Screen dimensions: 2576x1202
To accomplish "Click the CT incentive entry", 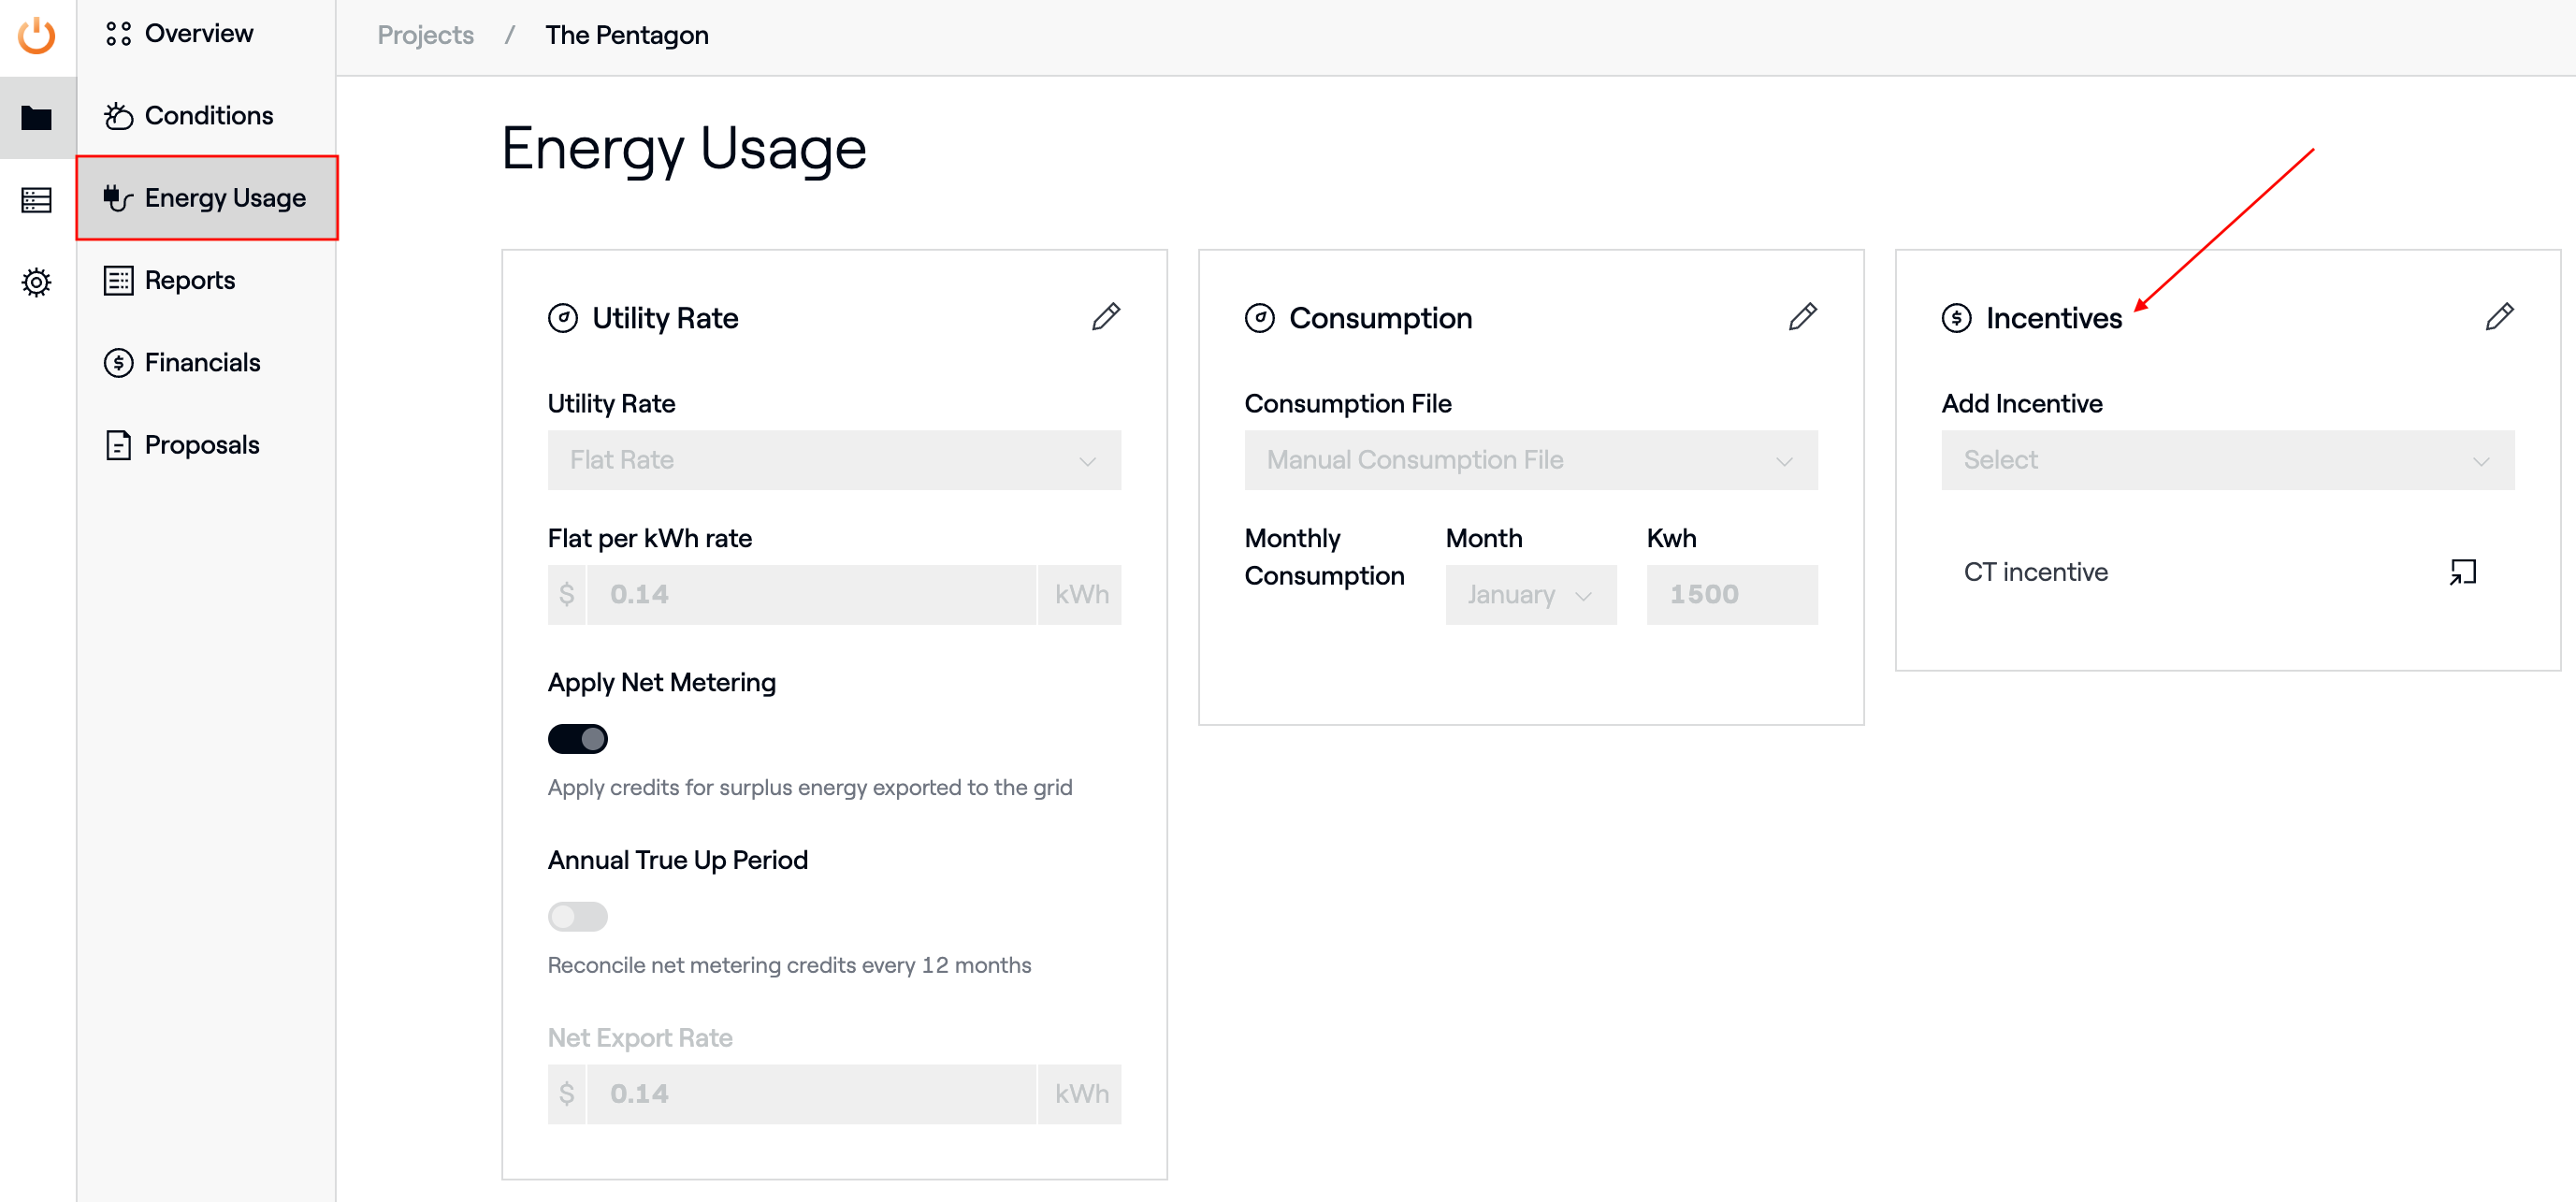I will [x=2035, y=572].
